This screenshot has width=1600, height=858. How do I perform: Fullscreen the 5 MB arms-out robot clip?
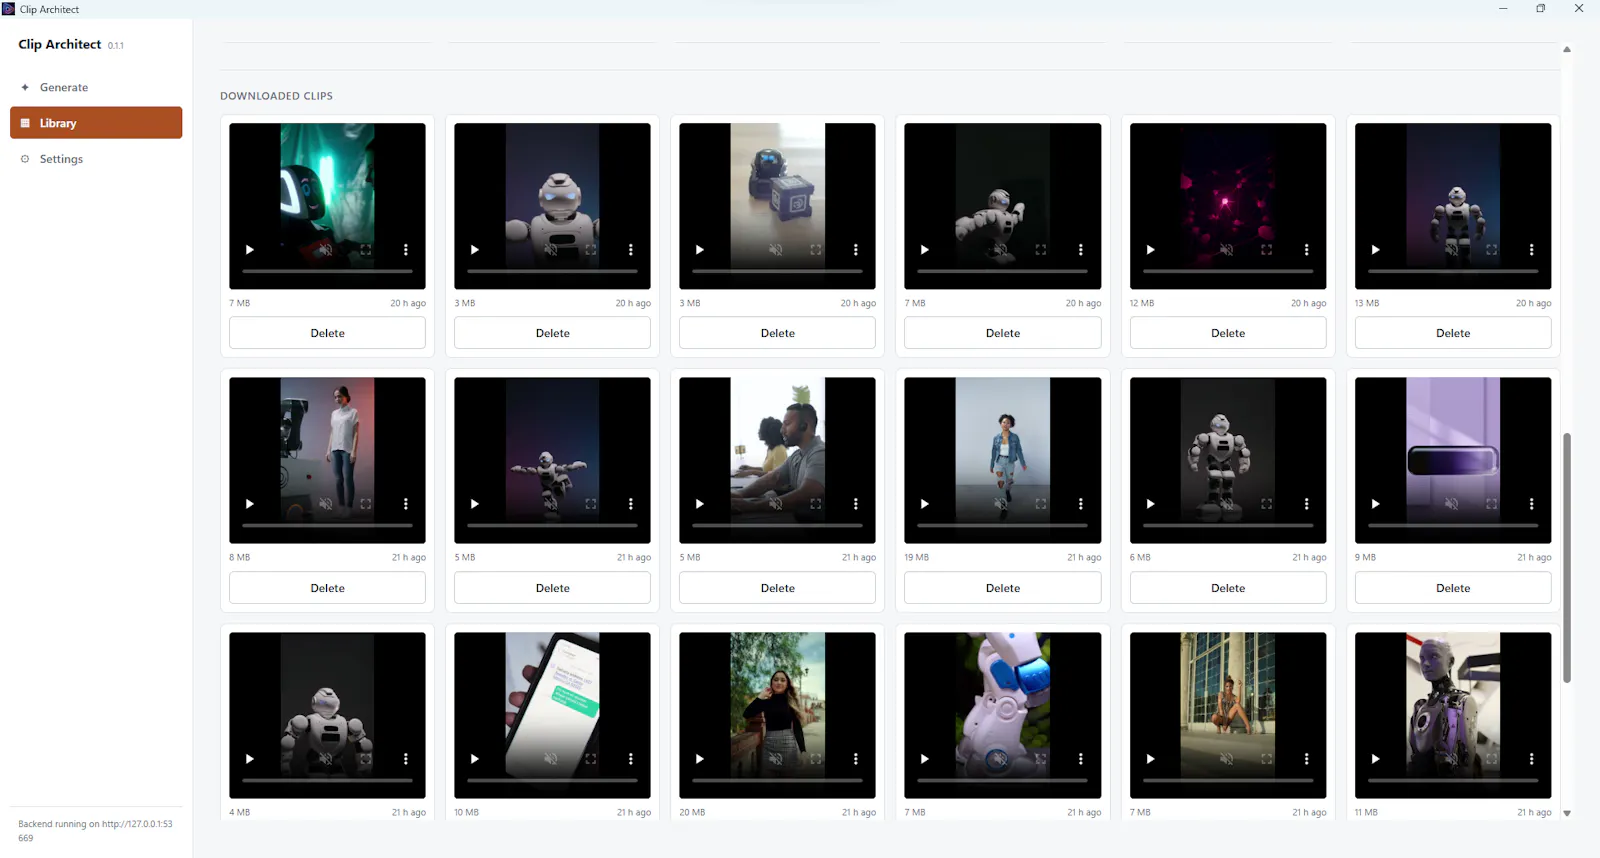coord(591,504)
